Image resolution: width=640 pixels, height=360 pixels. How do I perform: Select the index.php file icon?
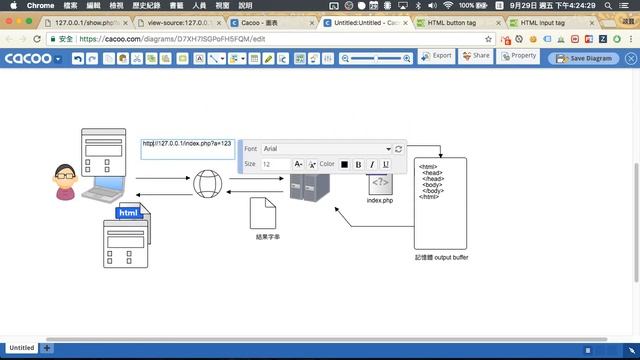click(380, 185)
